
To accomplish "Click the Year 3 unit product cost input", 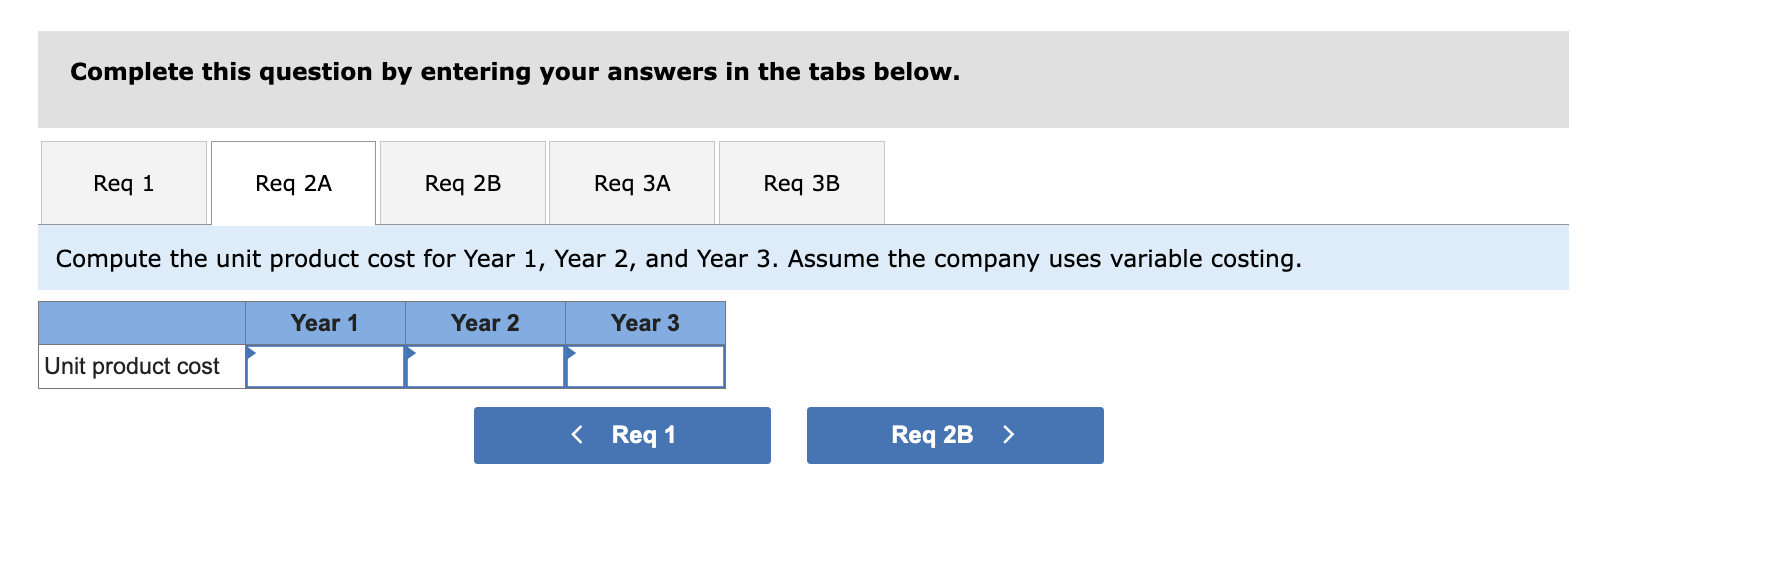I will pyautogui.click(x=645, y=366).
